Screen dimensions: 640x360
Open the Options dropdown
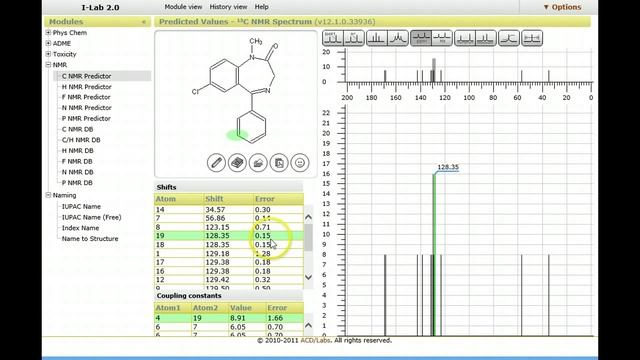click(562, 7)
